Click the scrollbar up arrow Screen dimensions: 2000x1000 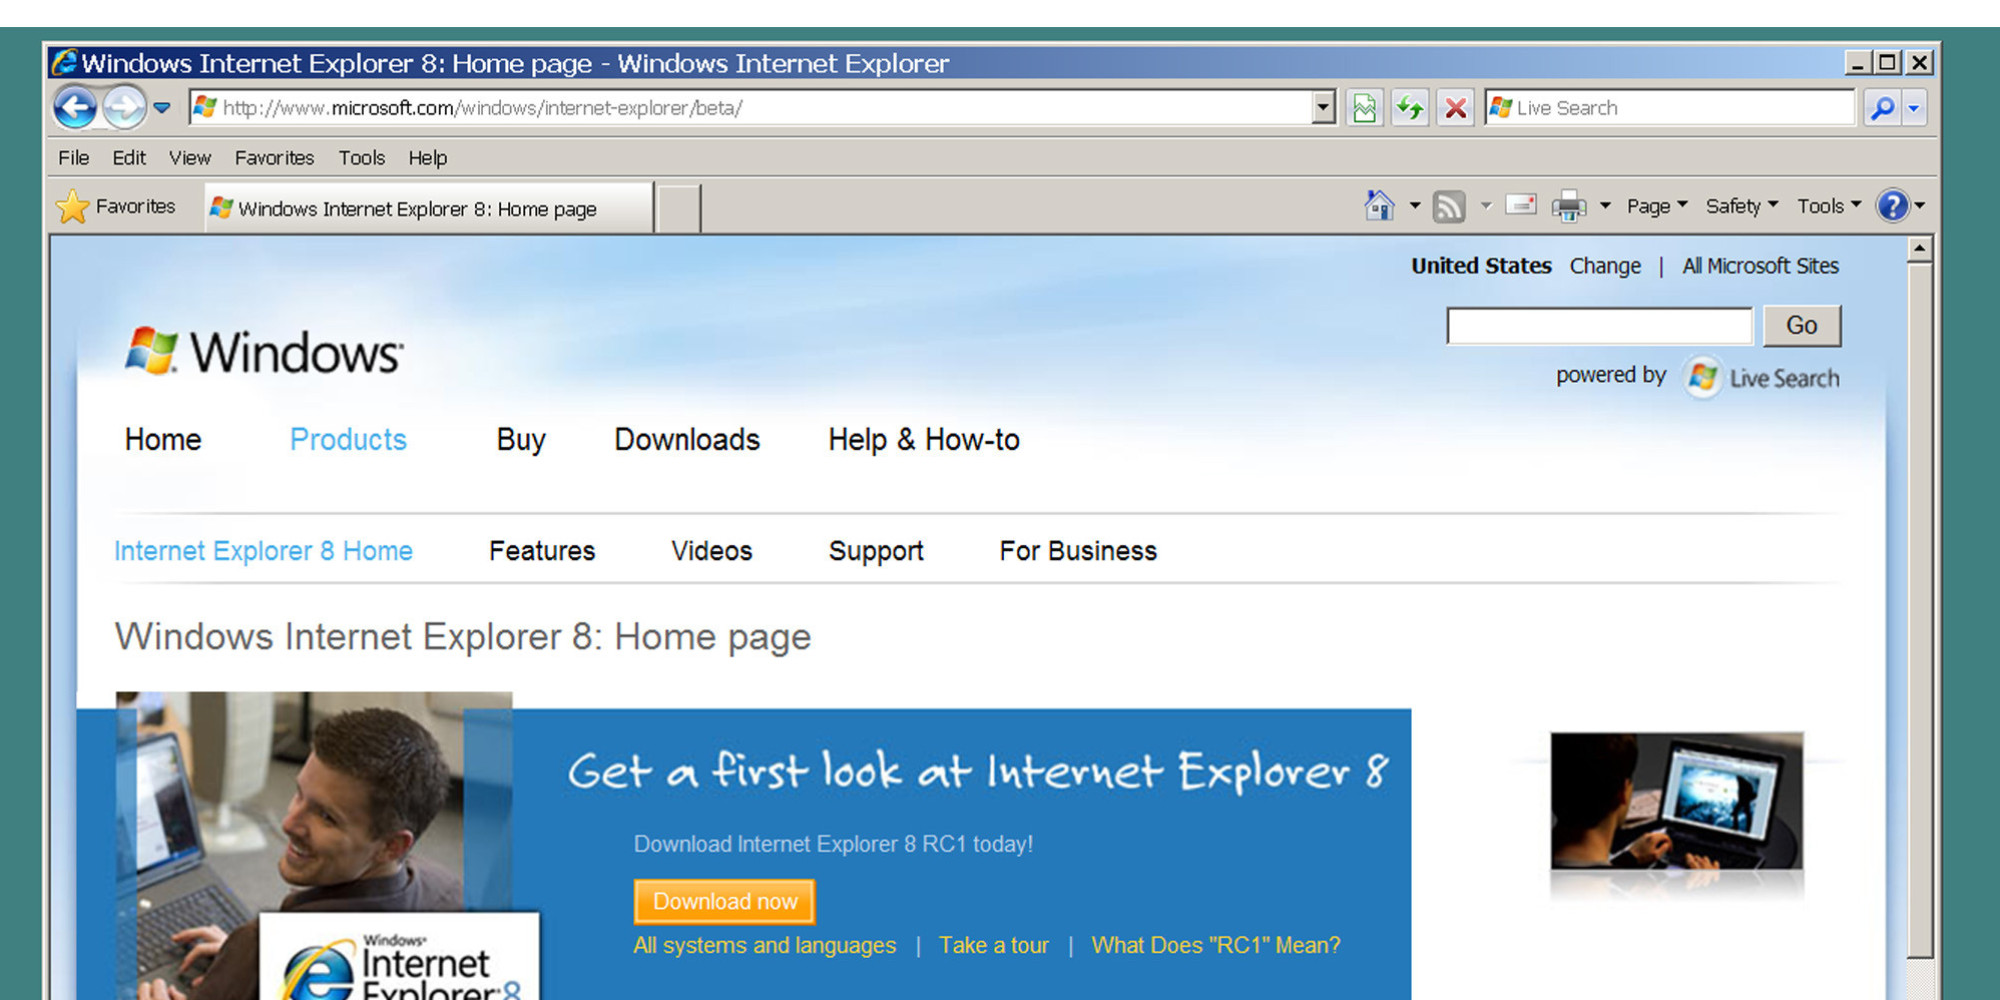point(1919,249)
